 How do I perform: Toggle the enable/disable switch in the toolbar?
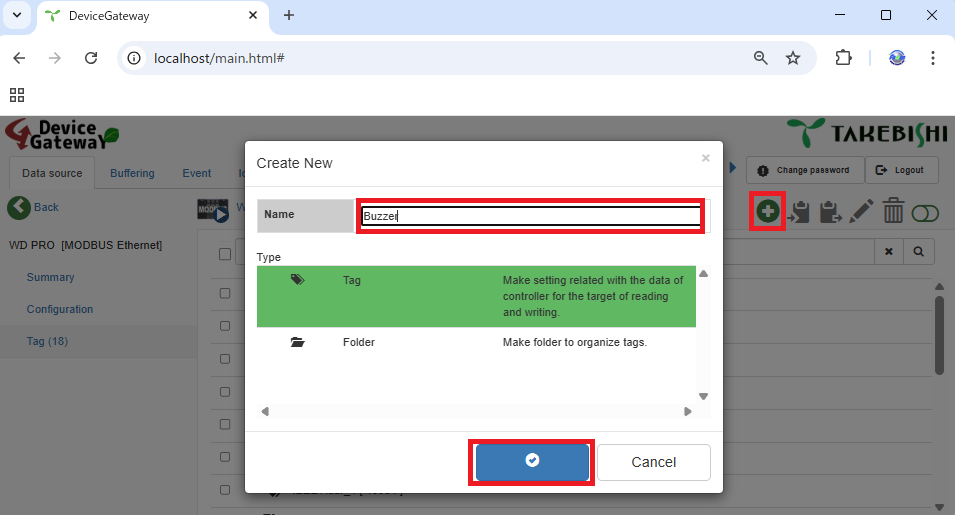point(926,212)
